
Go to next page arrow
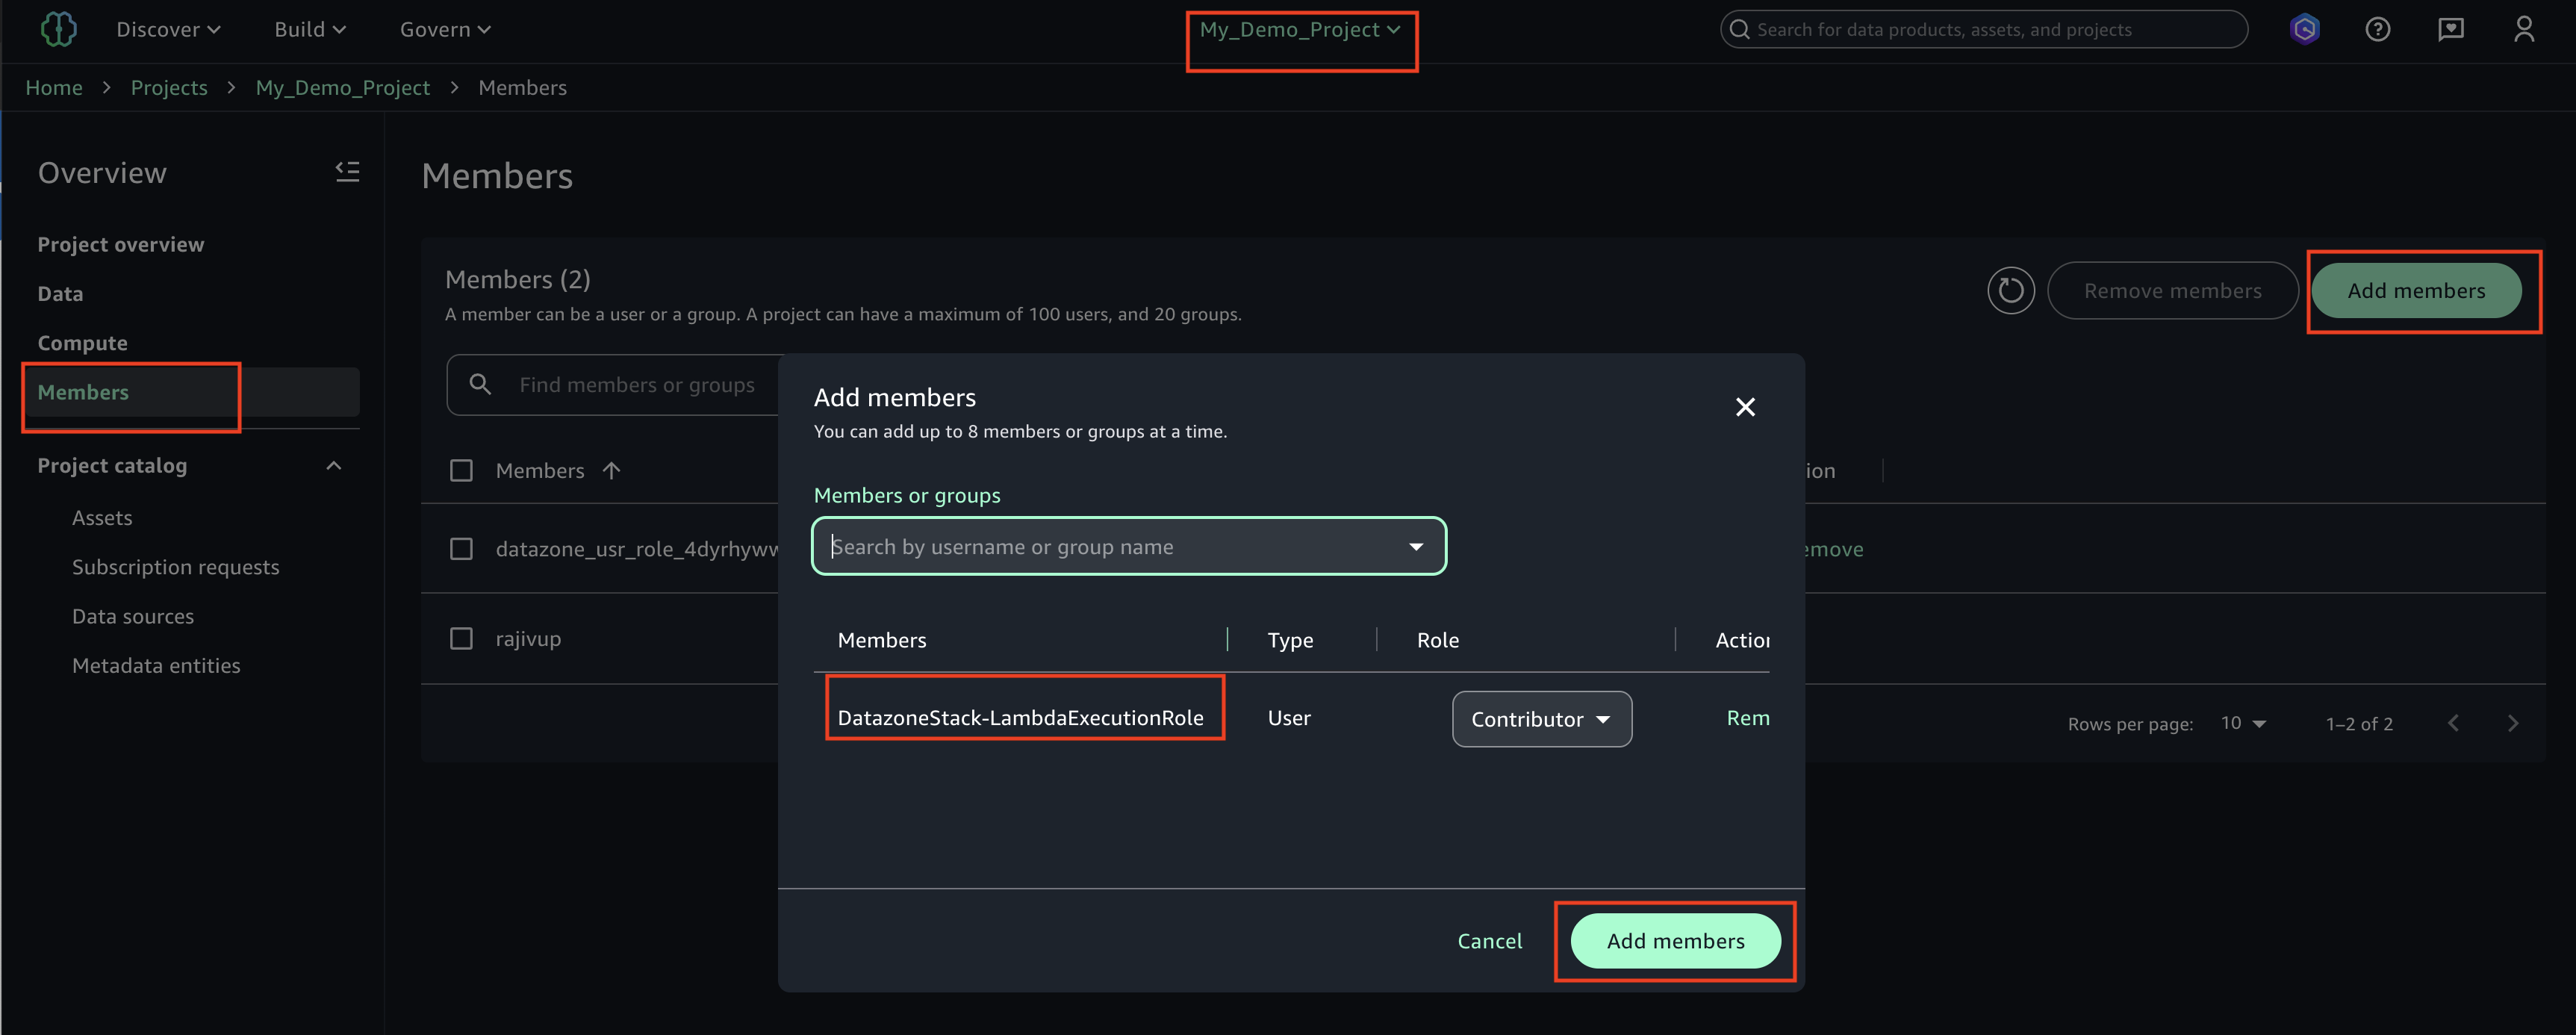pyautogui.click(x=2512, y=723)
